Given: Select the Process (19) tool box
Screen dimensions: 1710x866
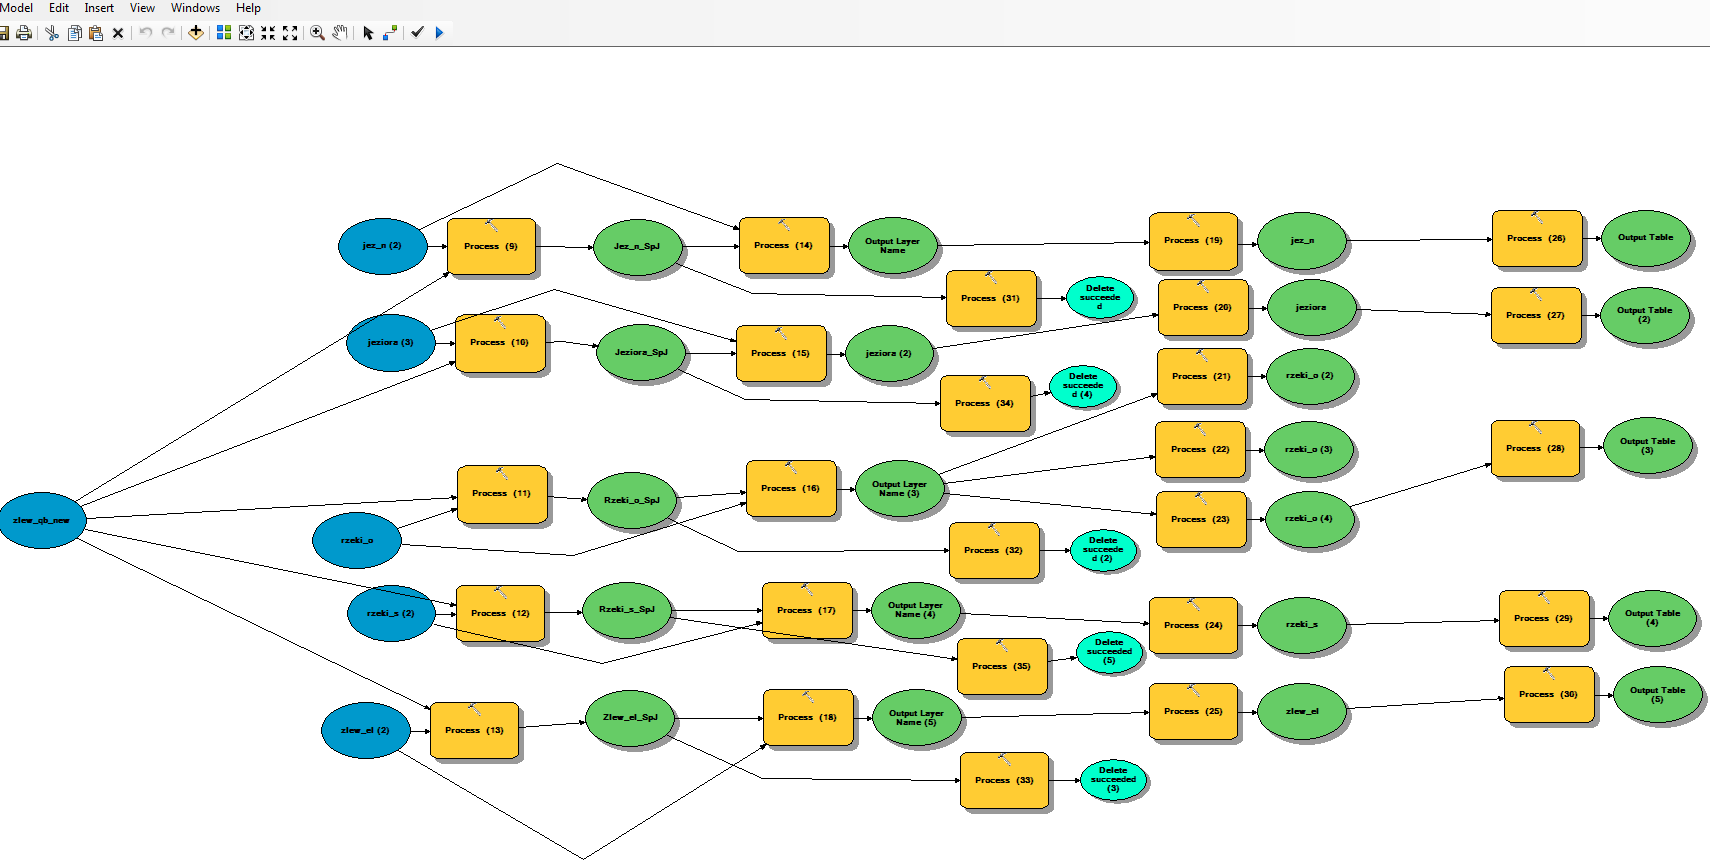Looking at the screenshot, I should pos(1193,240).
